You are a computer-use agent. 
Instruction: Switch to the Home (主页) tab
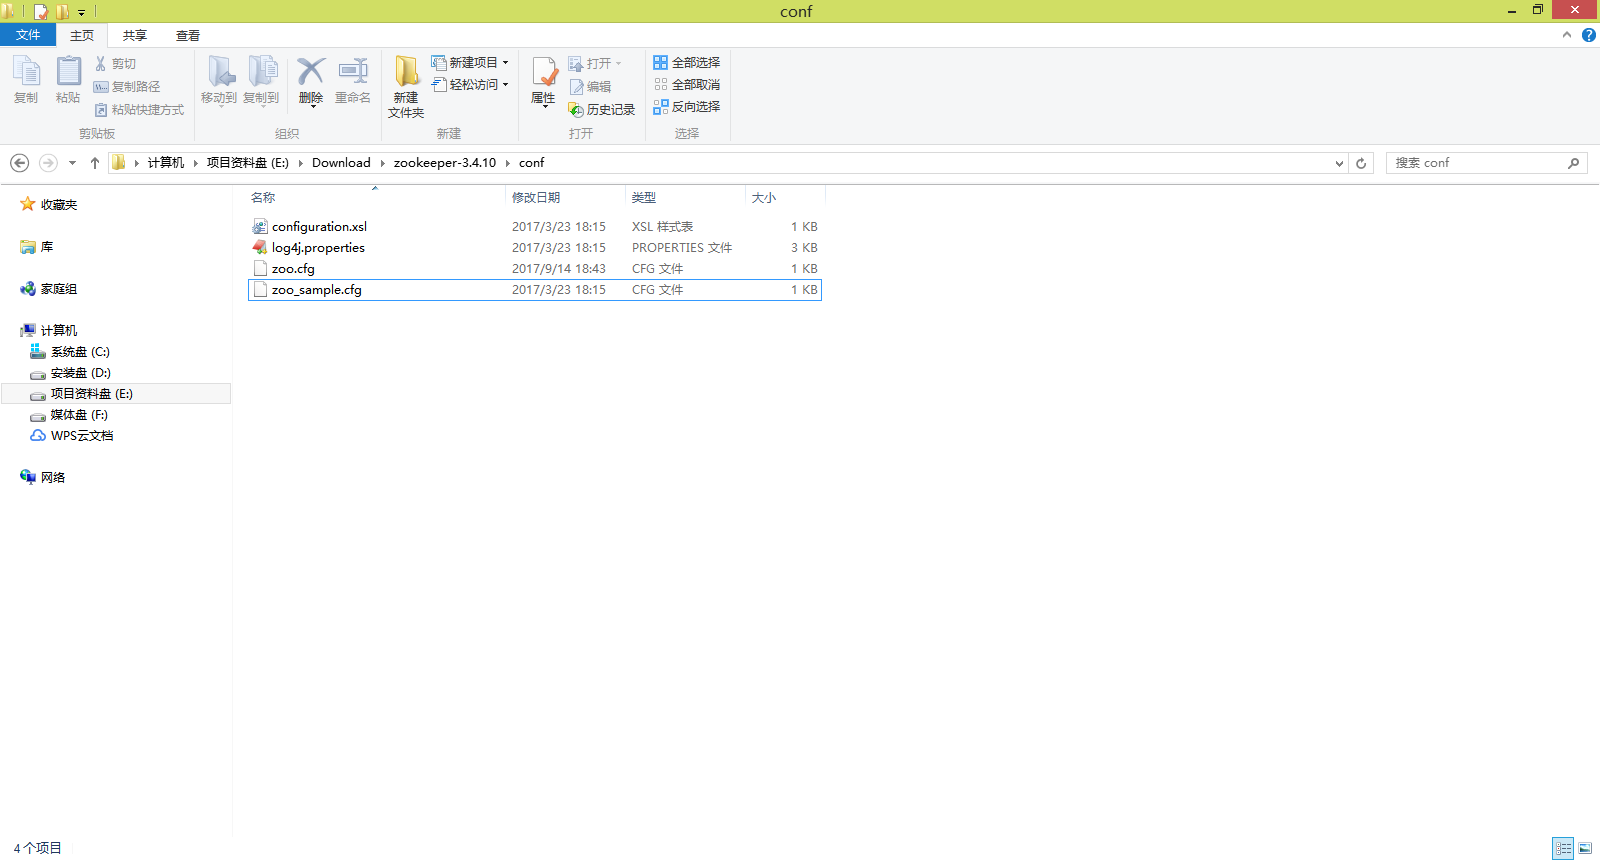pos(82,35)
